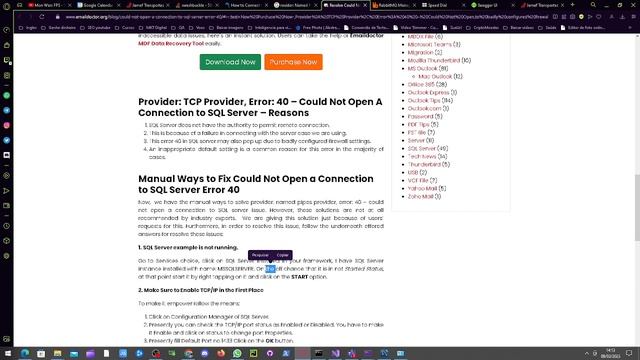Open the Office 365 category link
The image size is (640, 360).
pos(421,84)
